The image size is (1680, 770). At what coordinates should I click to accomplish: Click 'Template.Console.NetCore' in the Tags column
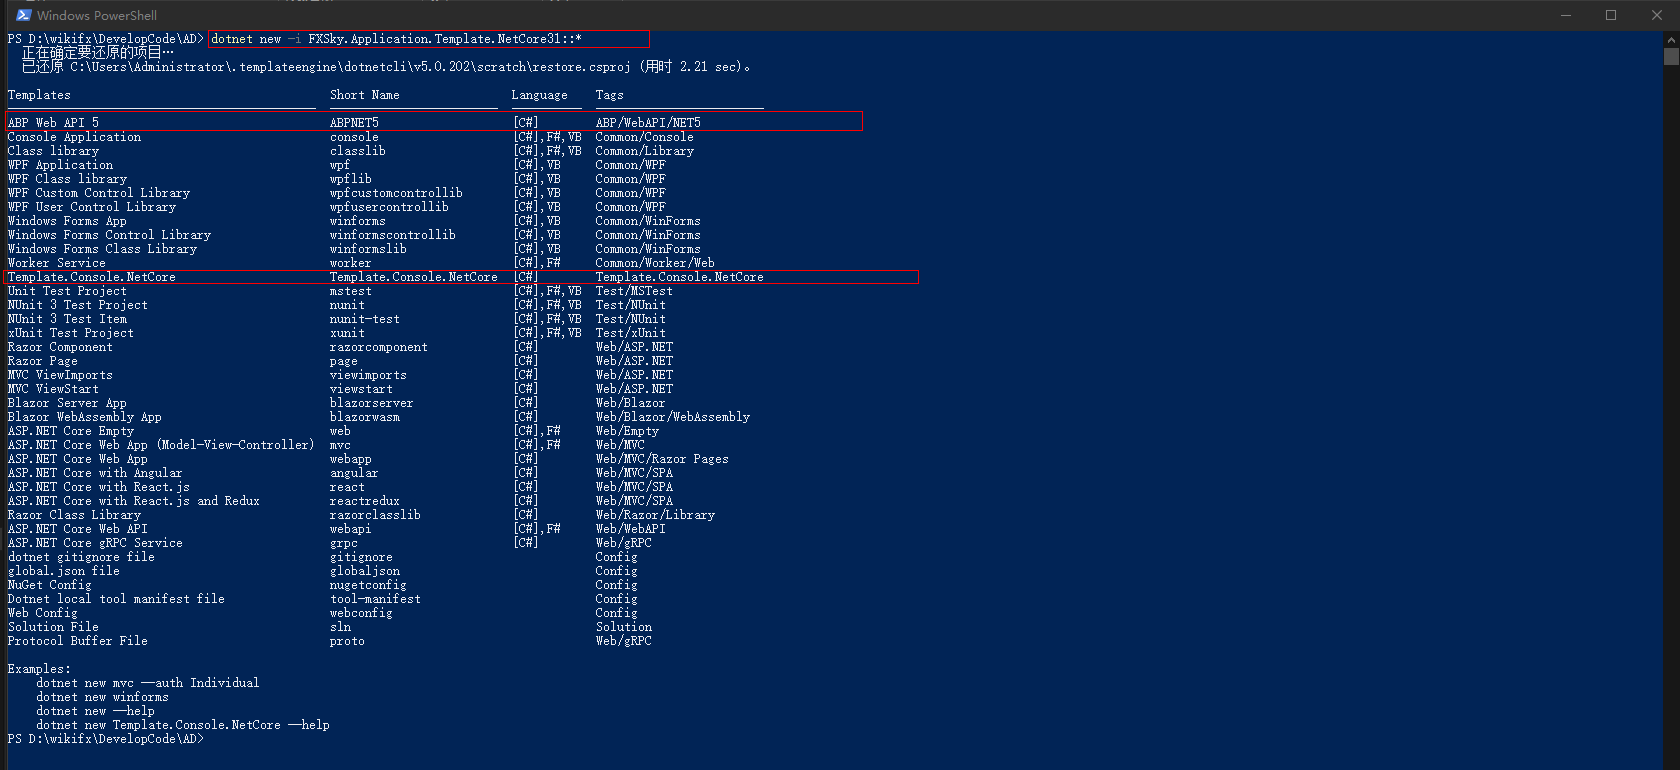tap(679, 277)
